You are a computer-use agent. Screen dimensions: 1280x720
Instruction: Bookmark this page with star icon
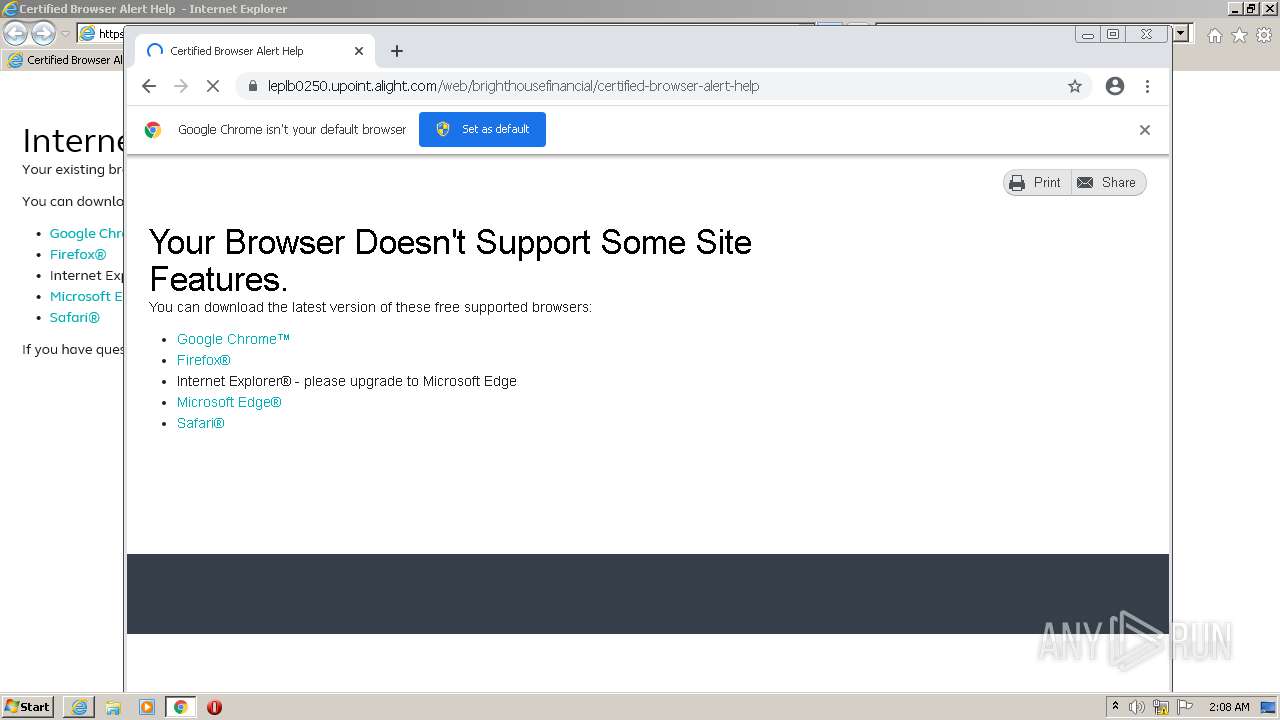[x=1075, y=86]
